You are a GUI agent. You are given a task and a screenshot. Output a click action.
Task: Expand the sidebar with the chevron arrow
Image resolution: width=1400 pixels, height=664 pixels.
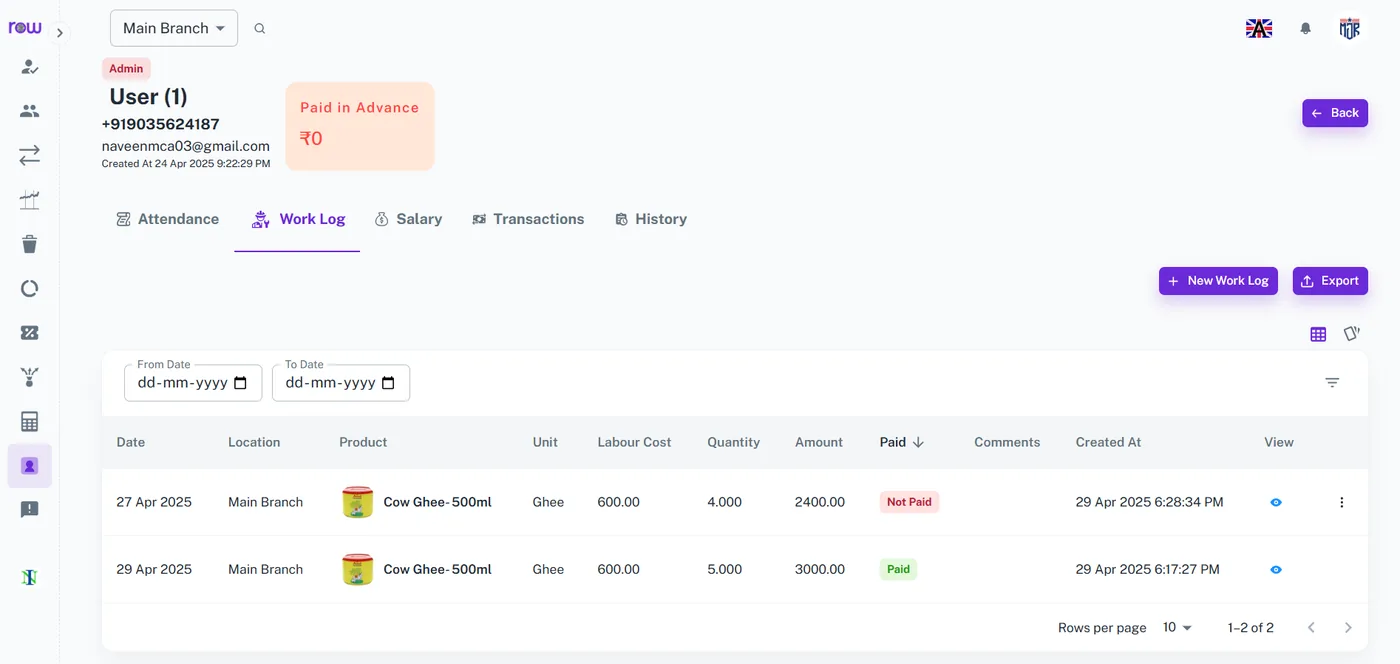tap(60, 33)
